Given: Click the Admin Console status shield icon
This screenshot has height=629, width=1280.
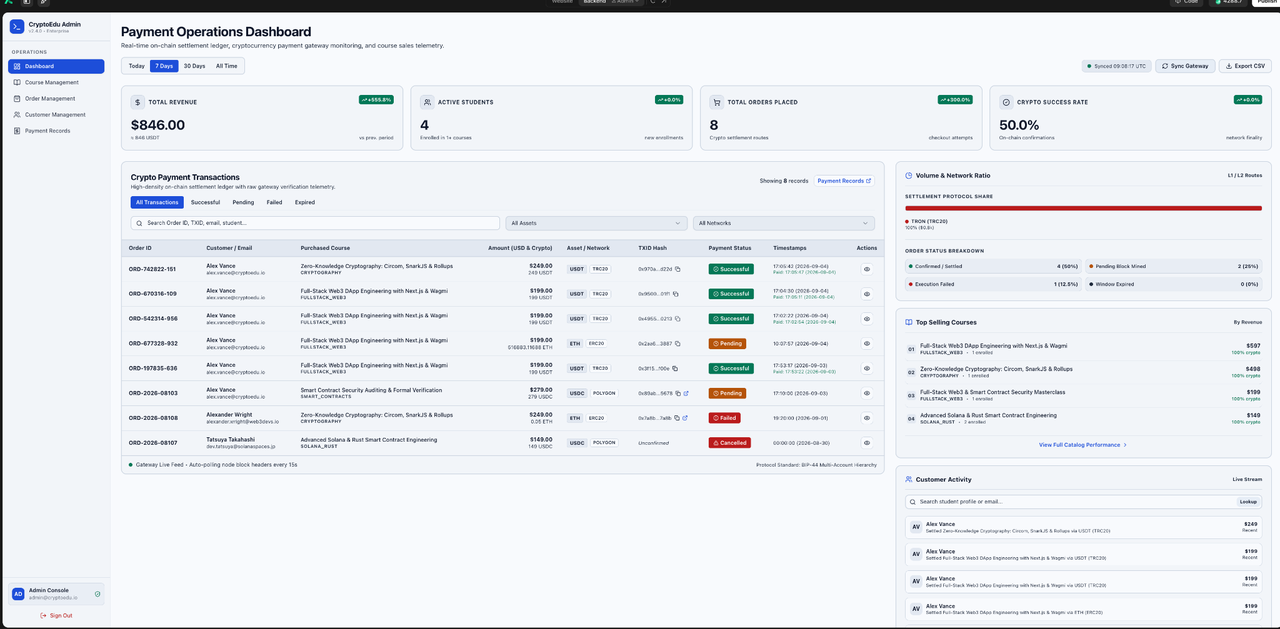Looking at the screenshot, I should click(97, 594).
